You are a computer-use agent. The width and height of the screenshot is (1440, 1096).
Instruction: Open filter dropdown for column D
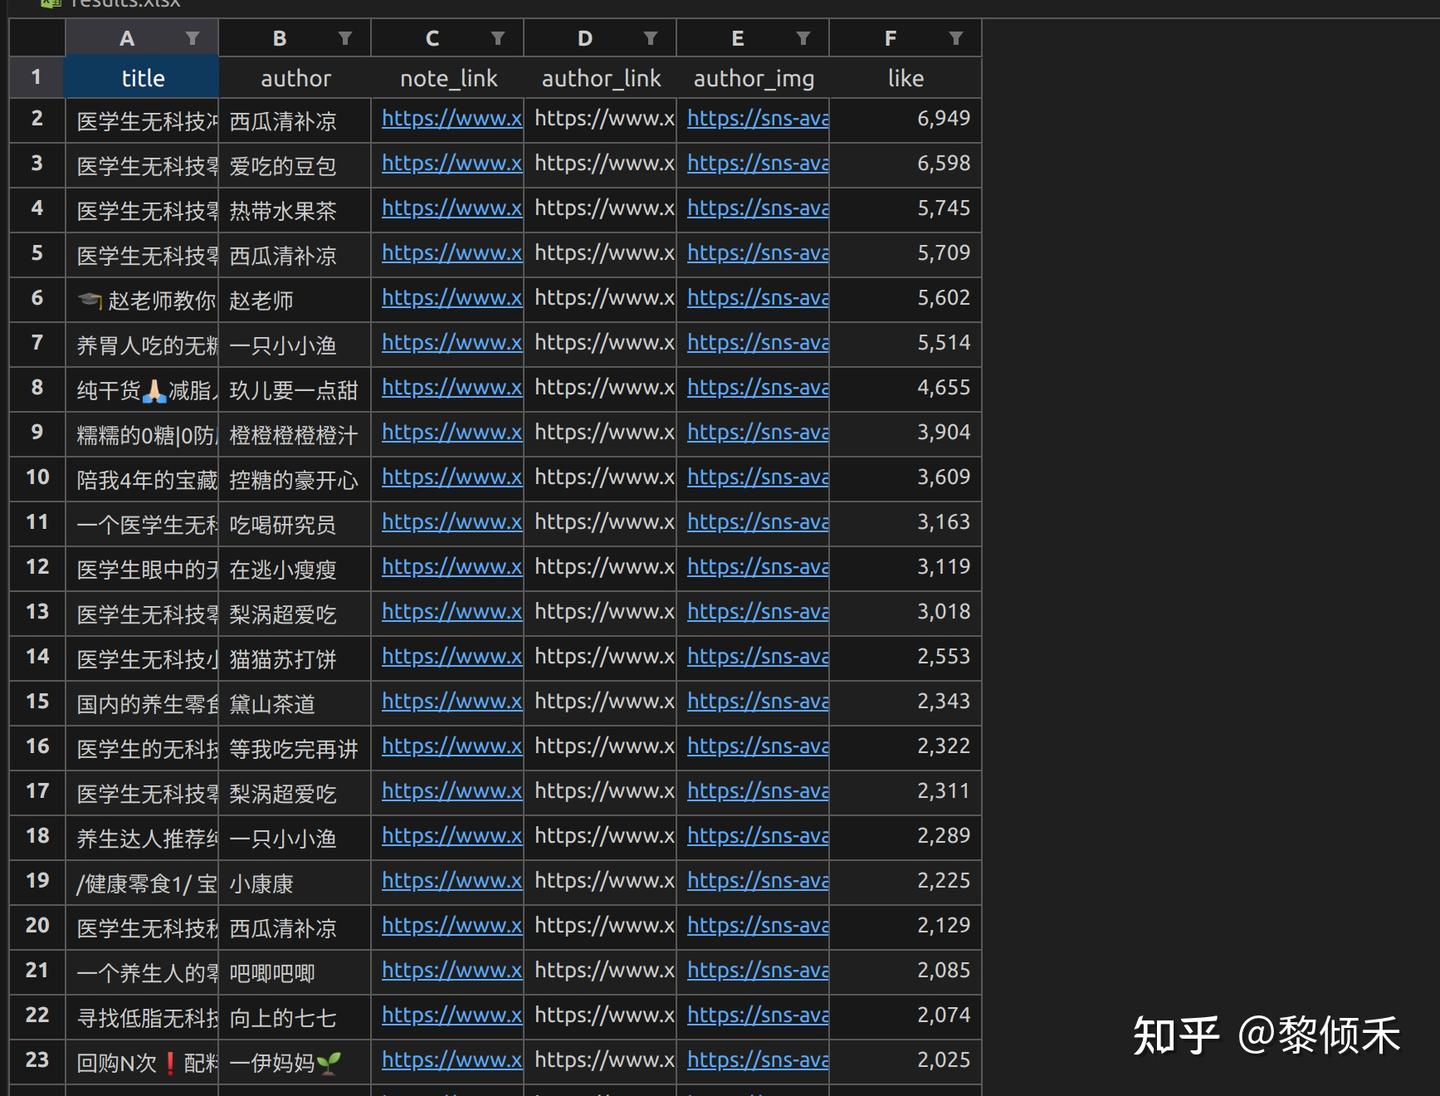point(651,38)
